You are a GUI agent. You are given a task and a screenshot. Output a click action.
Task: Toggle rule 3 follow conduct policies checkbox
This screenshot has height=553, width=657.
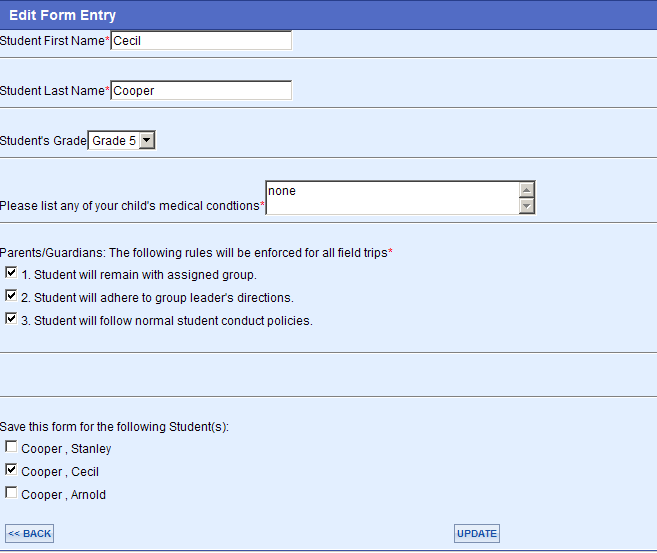11,319
